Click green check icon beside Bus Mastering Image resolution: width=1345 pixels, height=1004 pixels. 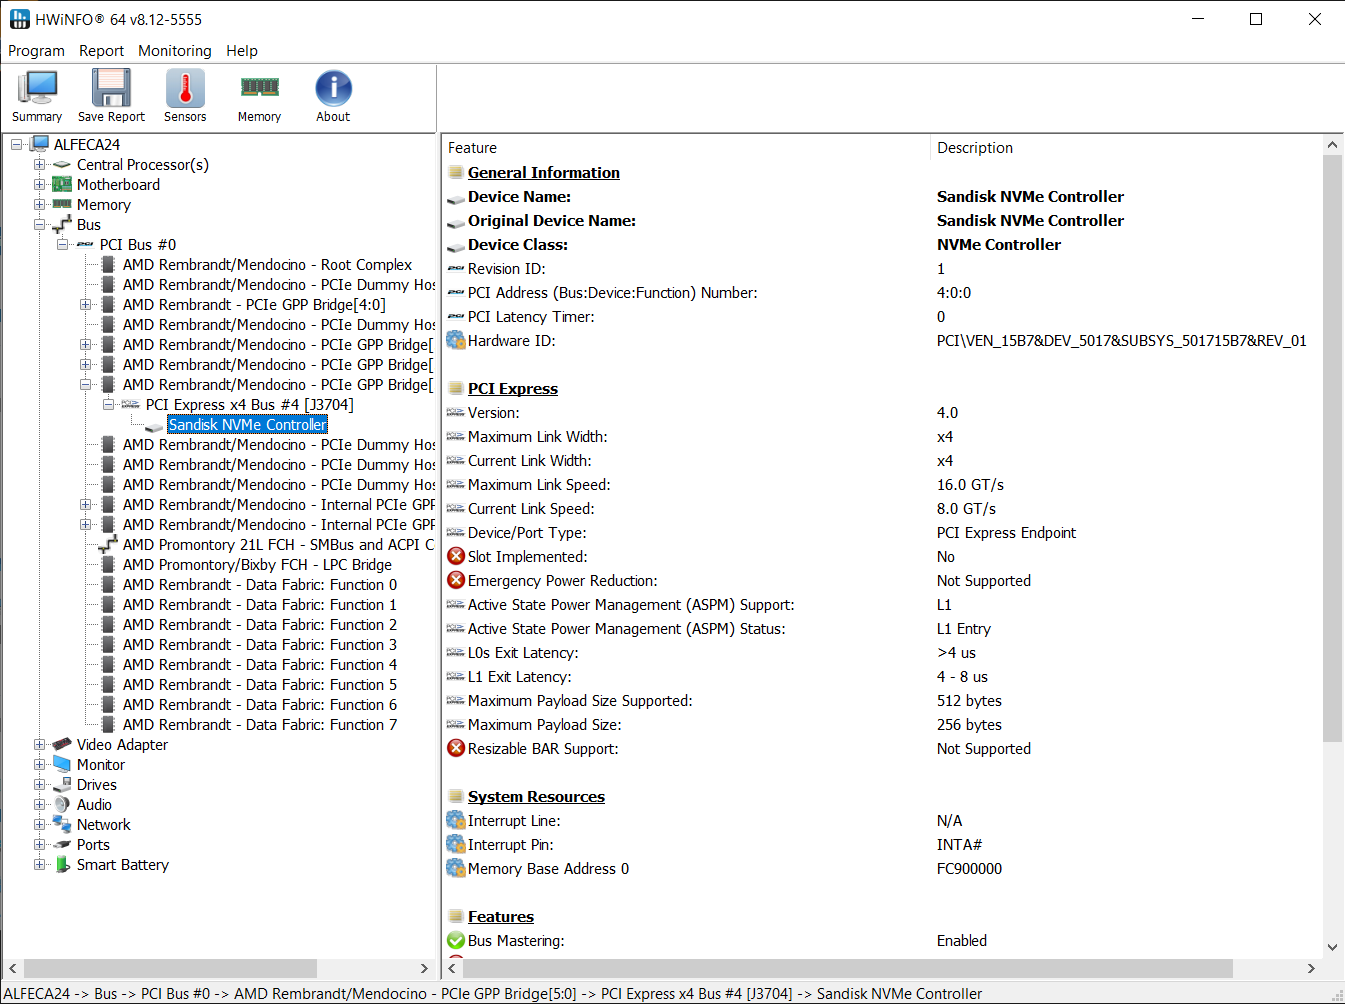456,940
